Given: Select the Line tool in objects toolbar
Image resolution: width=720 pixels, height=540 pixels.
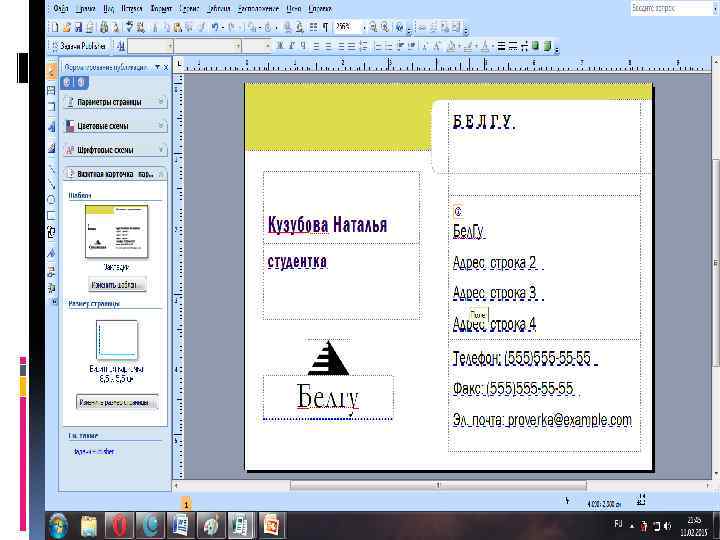Looking at the screenshot, I should tap(51, 170).
